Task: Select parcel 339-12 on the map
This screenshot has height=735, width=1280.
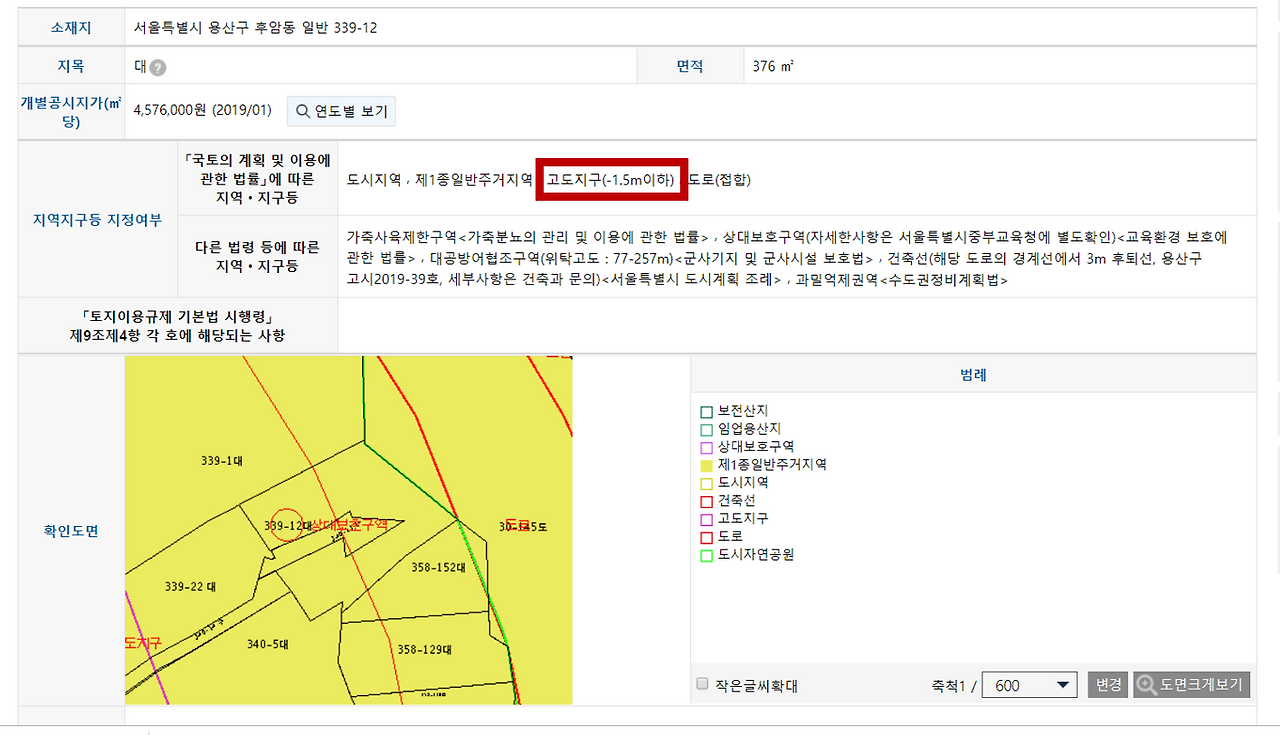Action: (x=287, y=523)
